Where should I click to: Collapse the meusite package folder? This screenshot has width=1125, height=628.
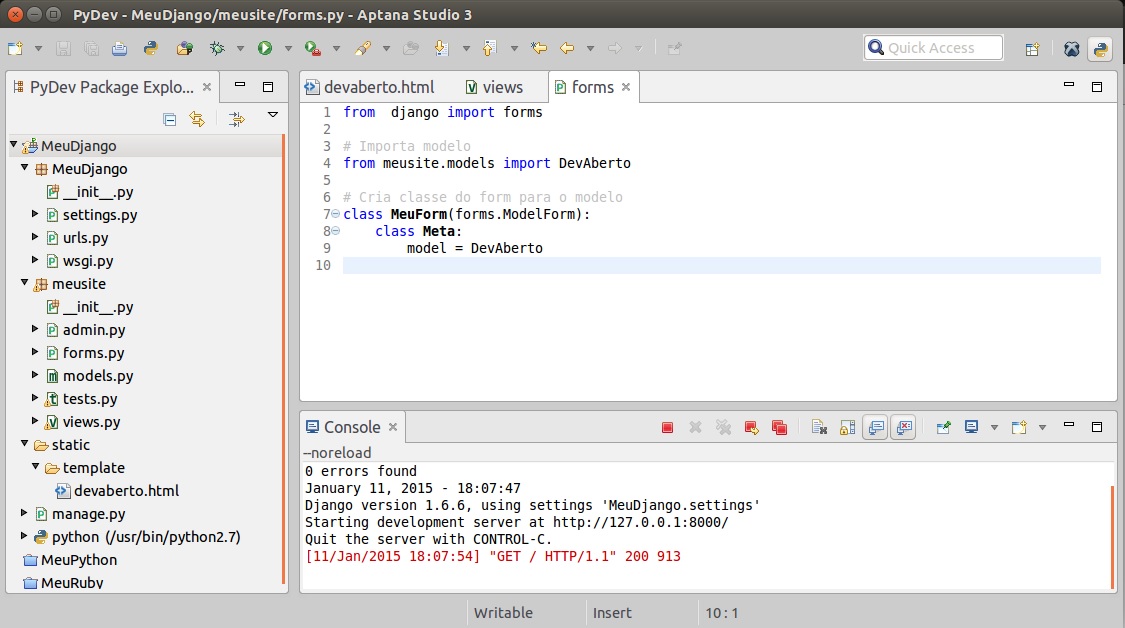[25, 284]
